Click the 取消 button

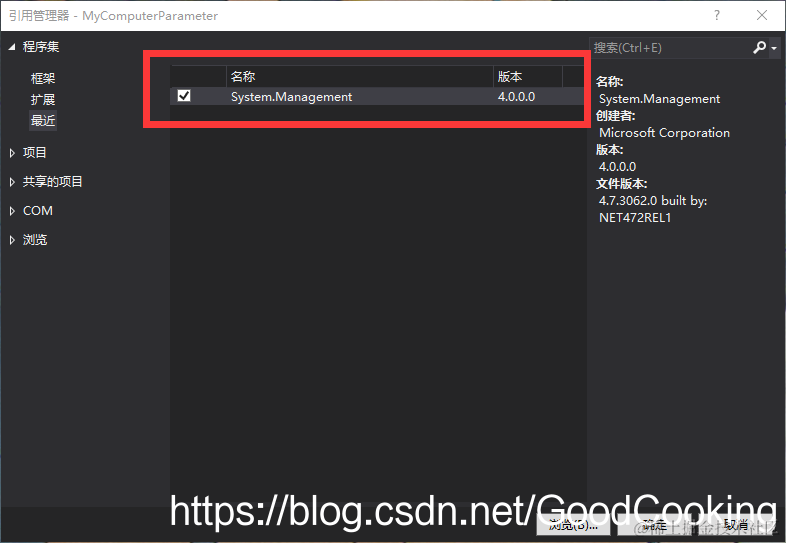click(x=735, y=525)
